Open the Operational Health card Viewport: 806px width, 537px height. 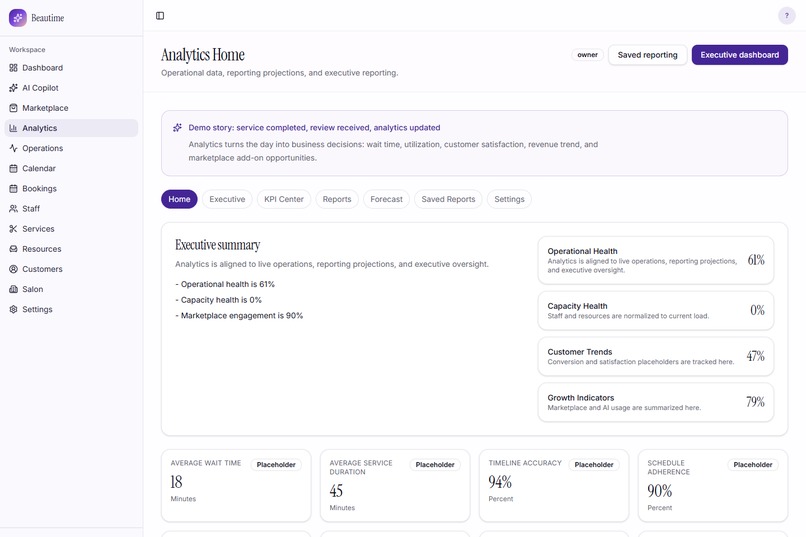pos(656,260)
